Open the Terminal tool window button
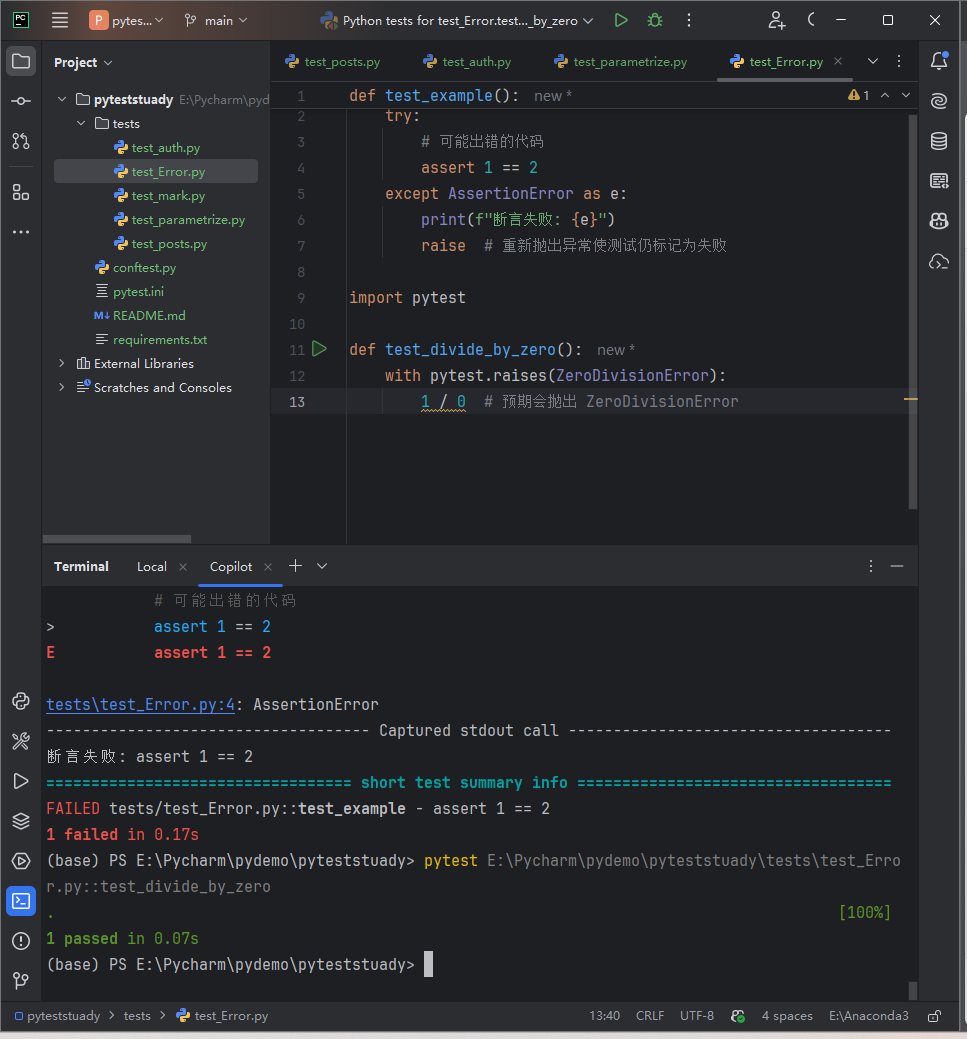Image resolution: width=967 pixels, height=1039 pixels. coord(21,901)
